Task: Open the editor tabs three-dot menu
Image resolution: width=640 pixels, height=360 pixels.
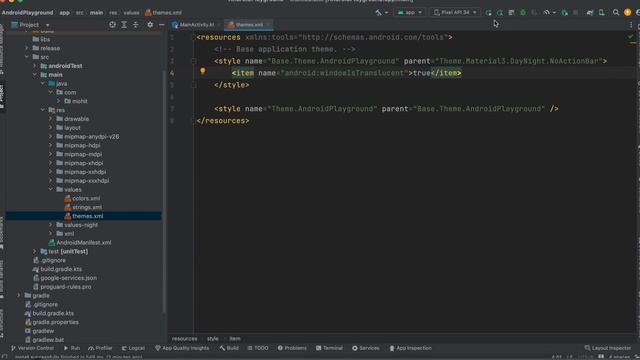Action: (631, 25)
